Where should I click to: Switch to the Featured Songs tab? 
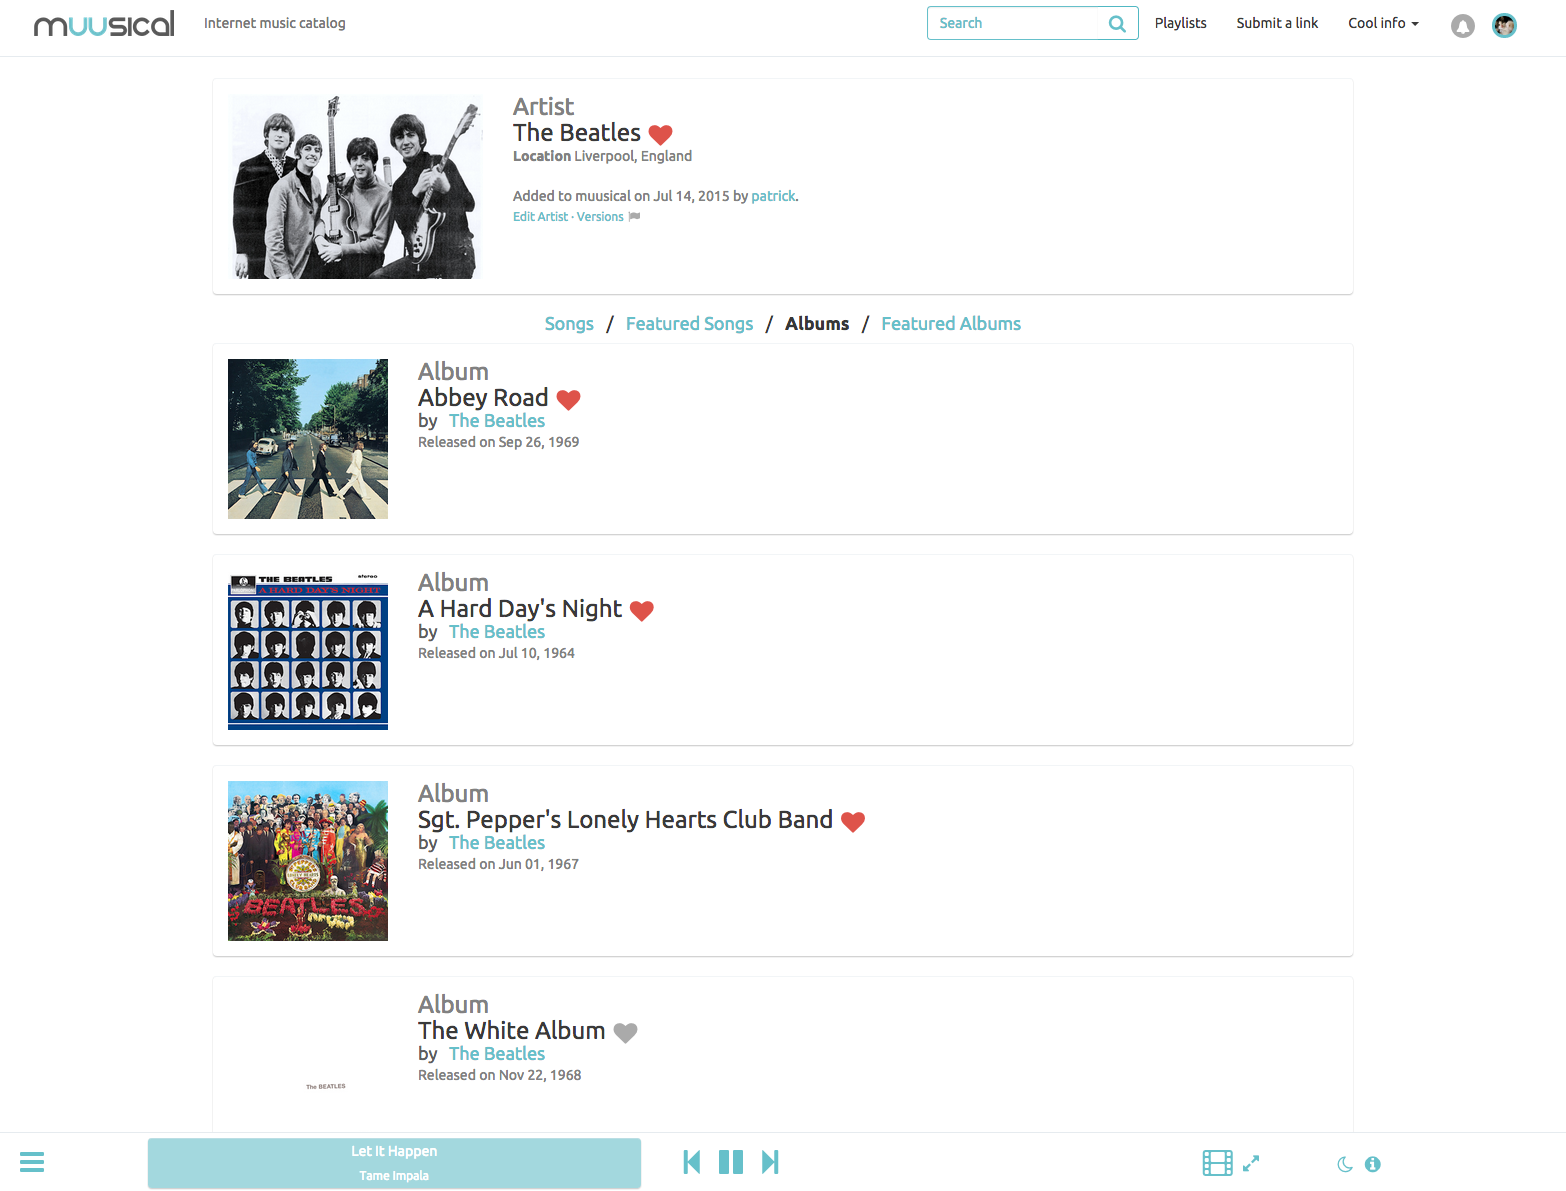689,324
